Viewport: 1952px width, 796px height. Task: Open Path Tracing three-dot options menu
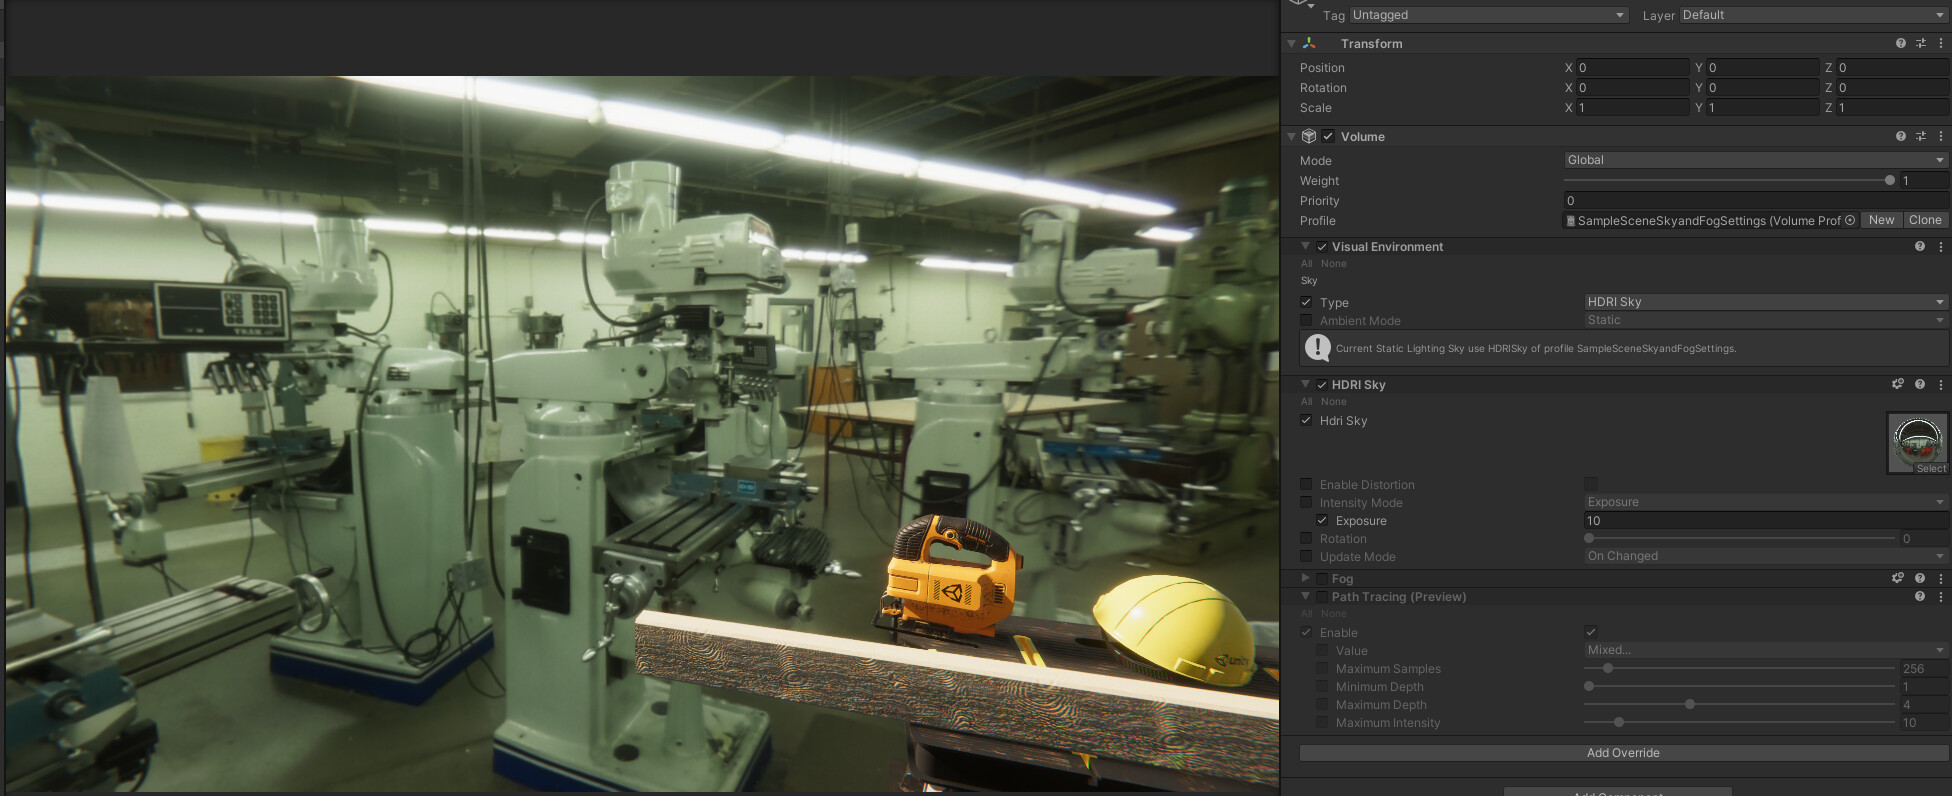(1941, 597)
